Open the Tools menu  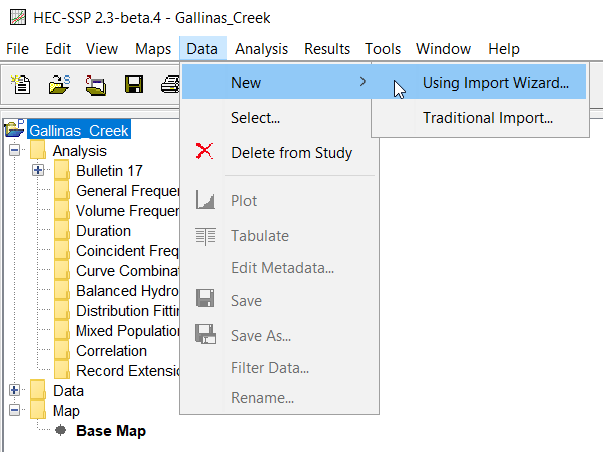click(x=383, y=49)
